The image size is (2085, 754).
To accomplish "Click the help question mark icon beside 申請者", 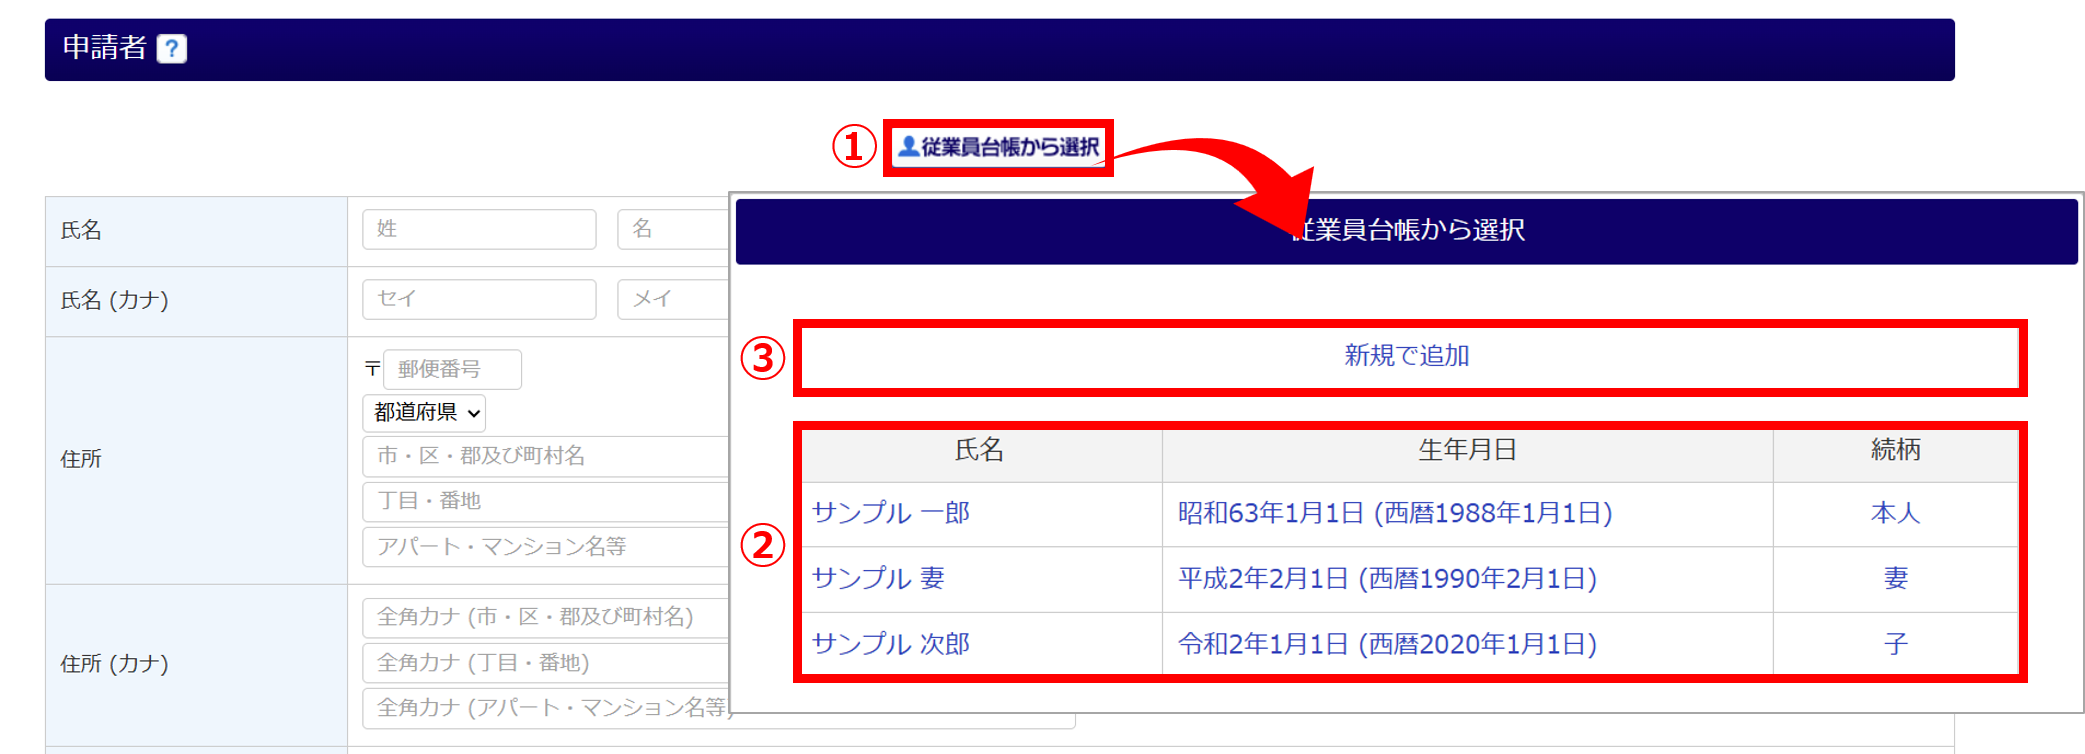I will coord(172,49).
